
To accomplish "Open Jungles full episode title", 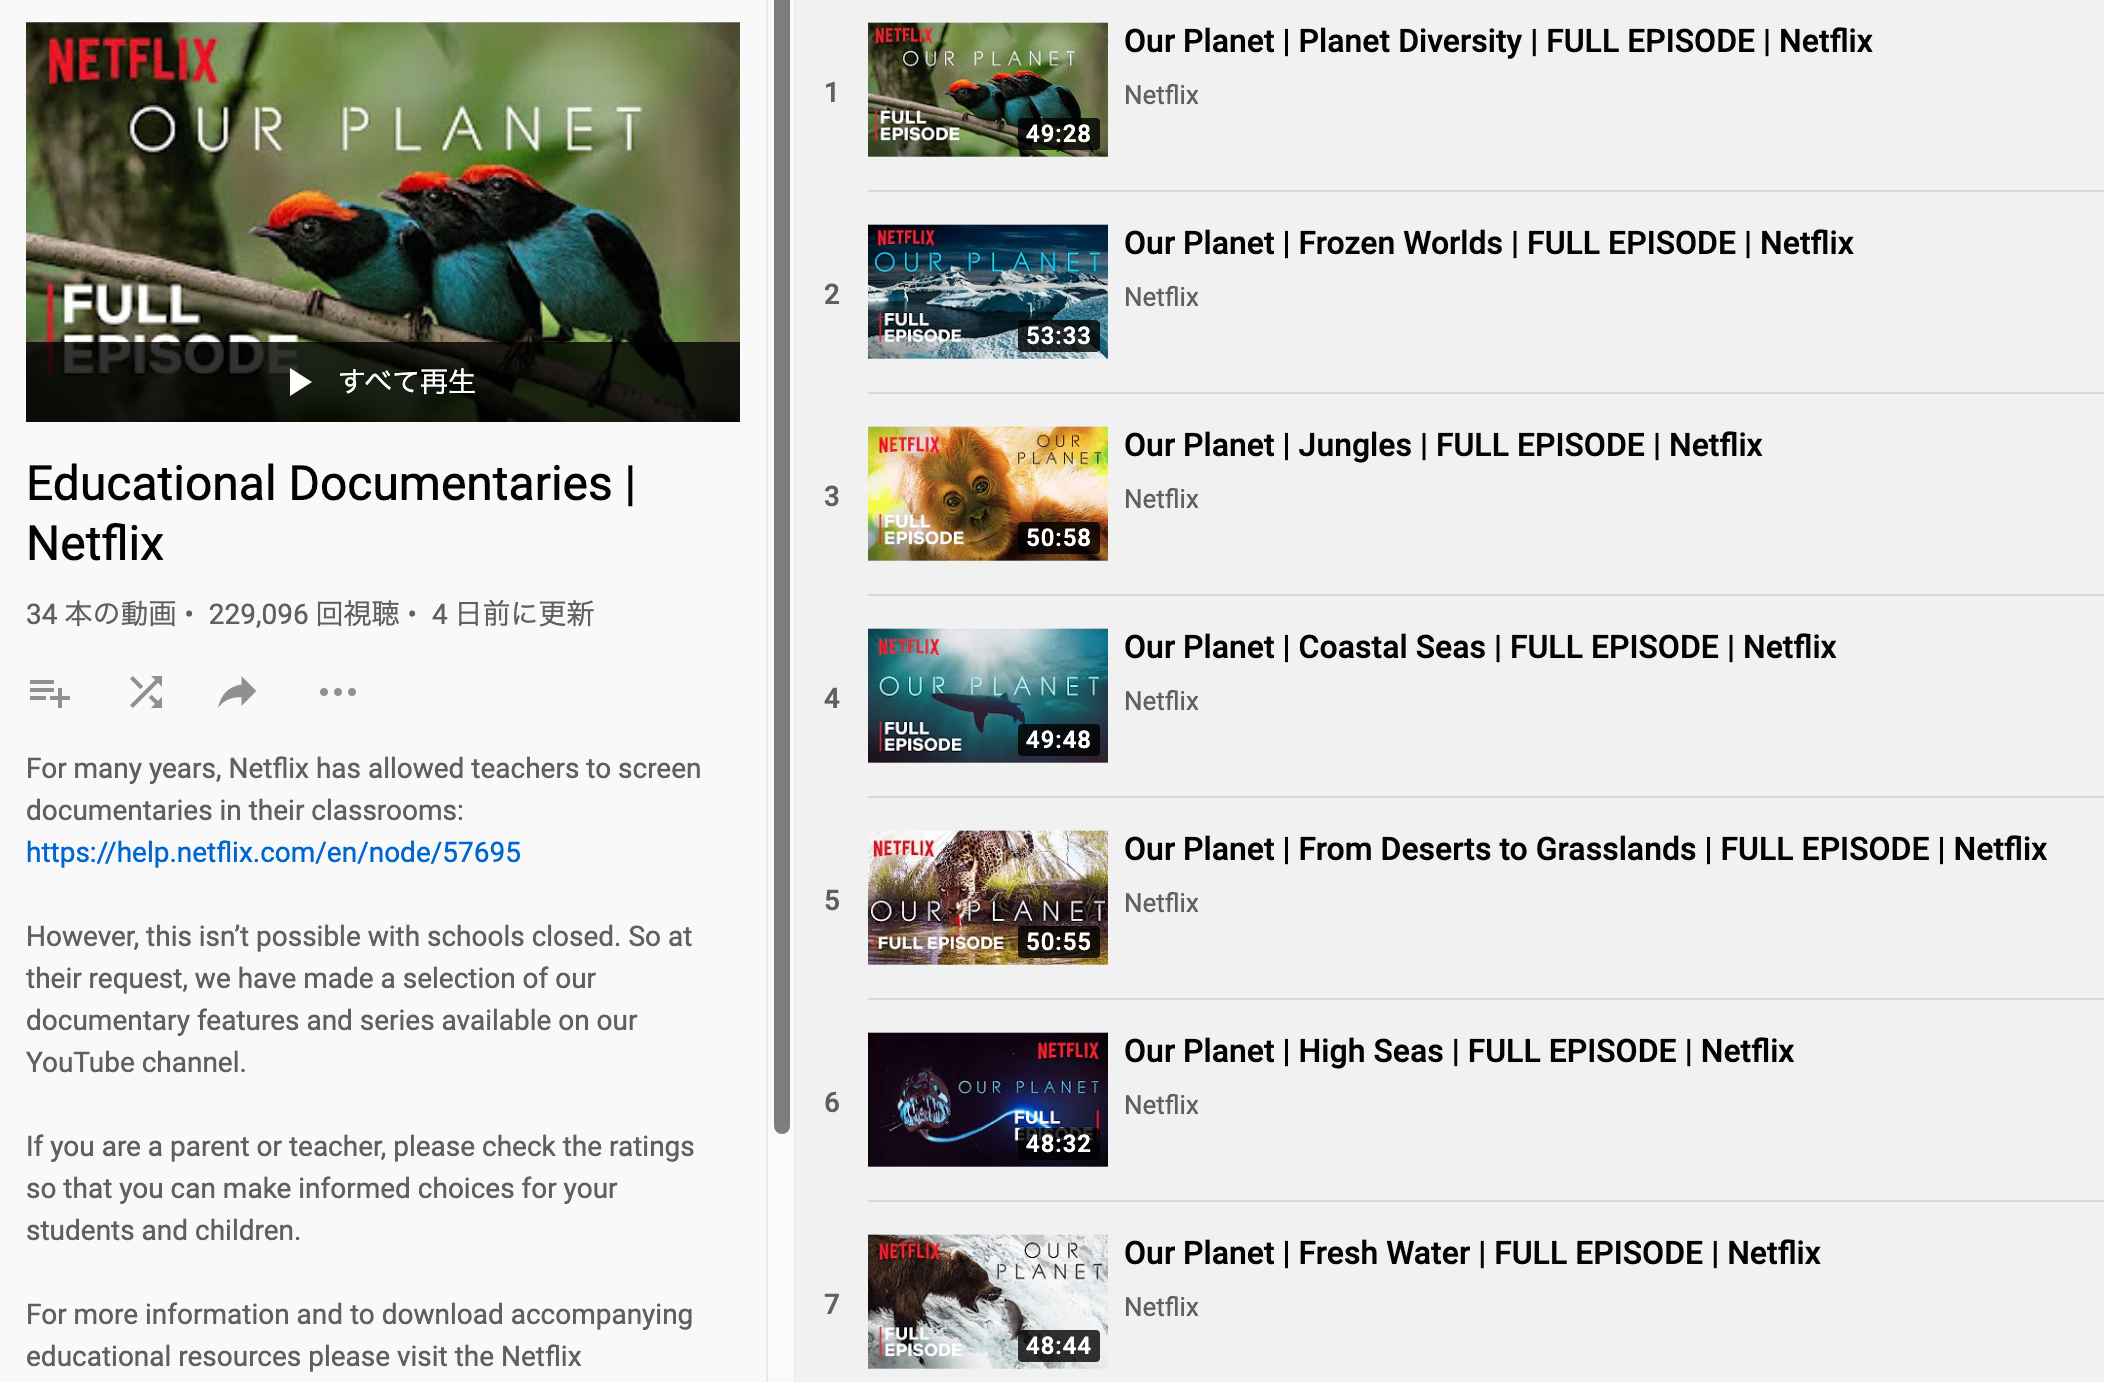I will (1443, 445).
